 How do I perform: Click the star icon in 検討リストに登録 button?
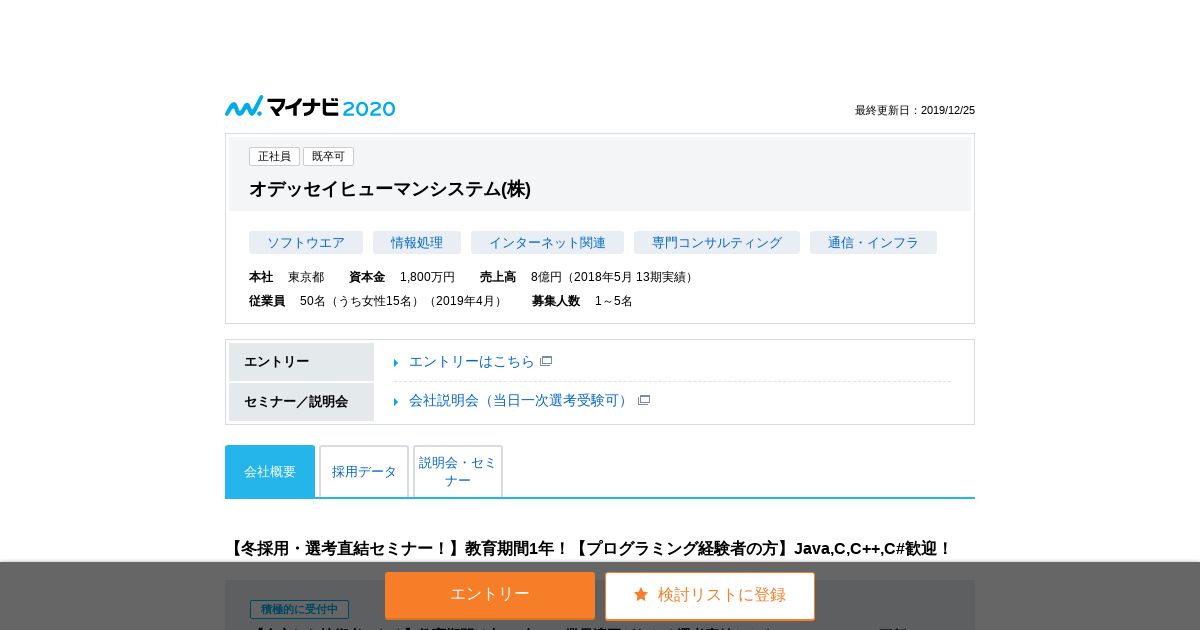tap(641, 594)
